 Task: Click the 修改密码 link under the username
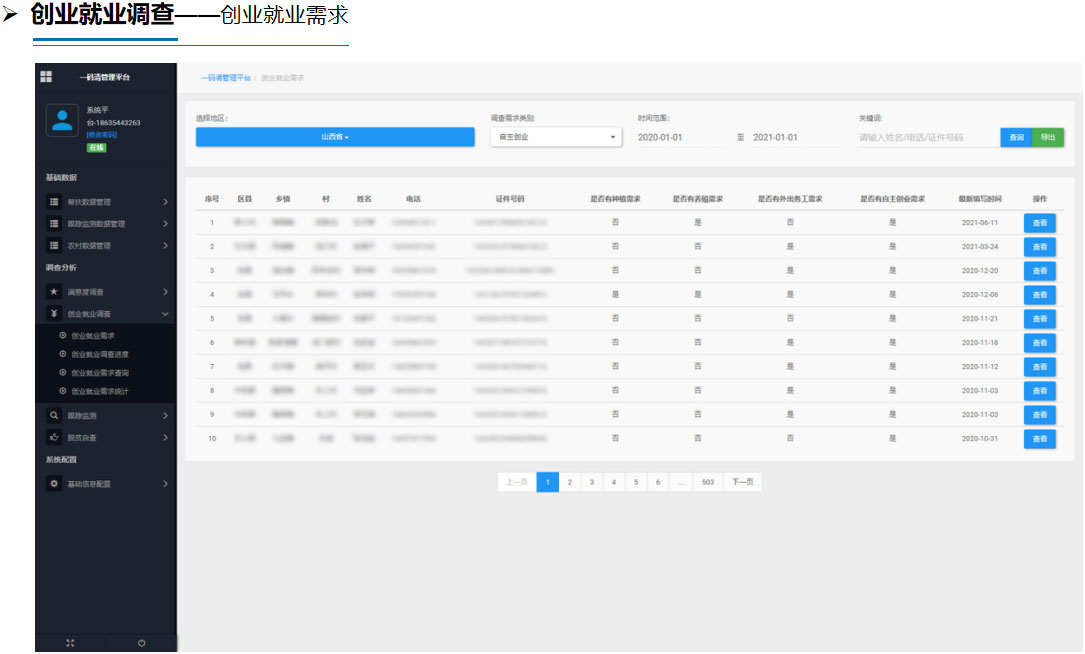click(x=102, y=135)
